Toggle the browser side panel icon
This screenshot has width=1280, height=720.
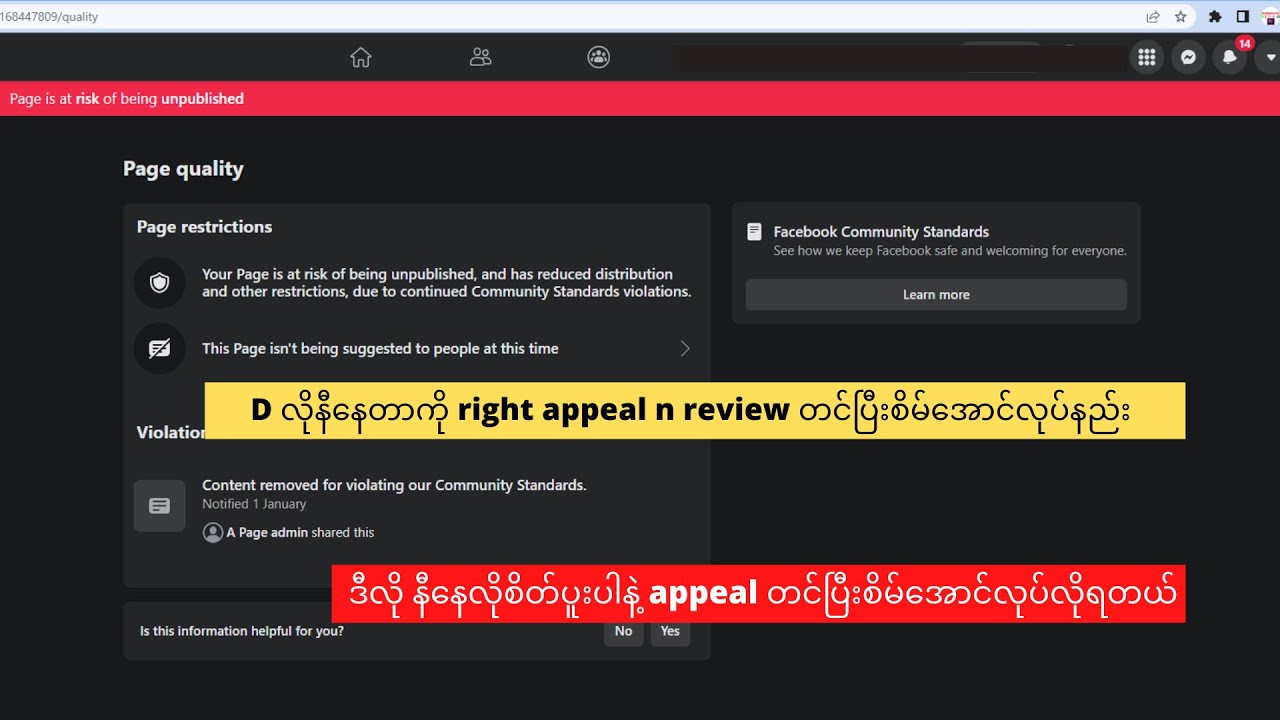click(x=1243, y=16)
